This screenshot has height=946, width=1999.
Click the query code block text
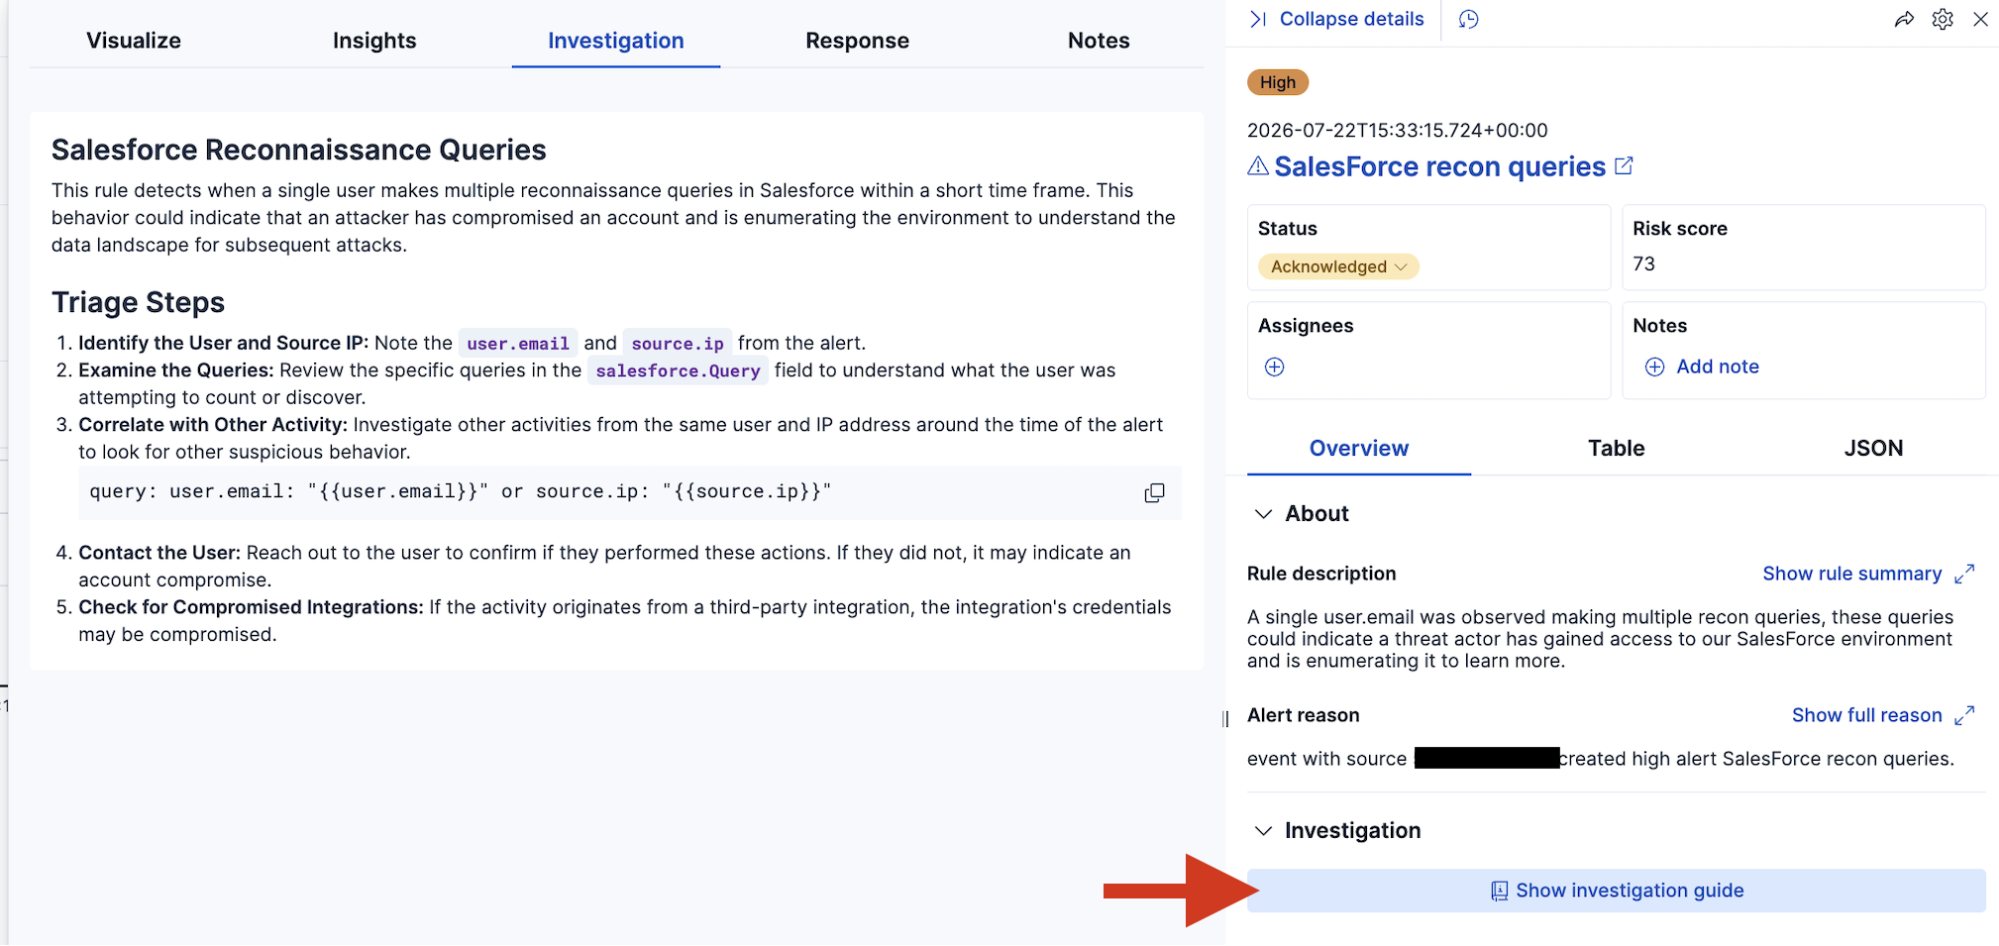pyautogui.click(x=460, y=492)
